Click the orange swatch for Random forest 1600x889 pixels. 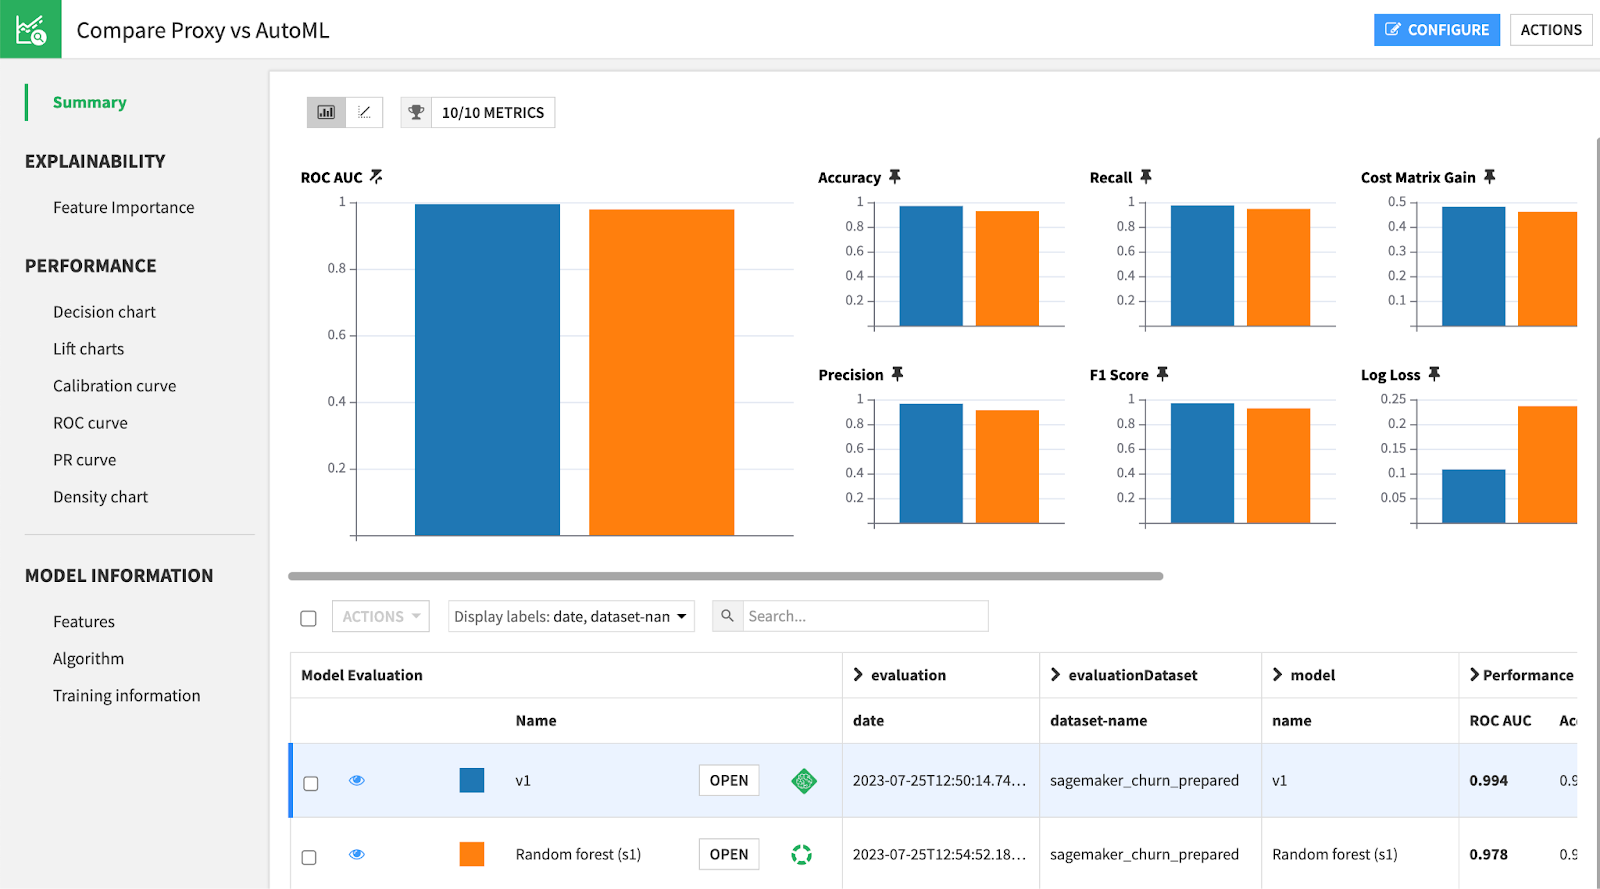472,854
